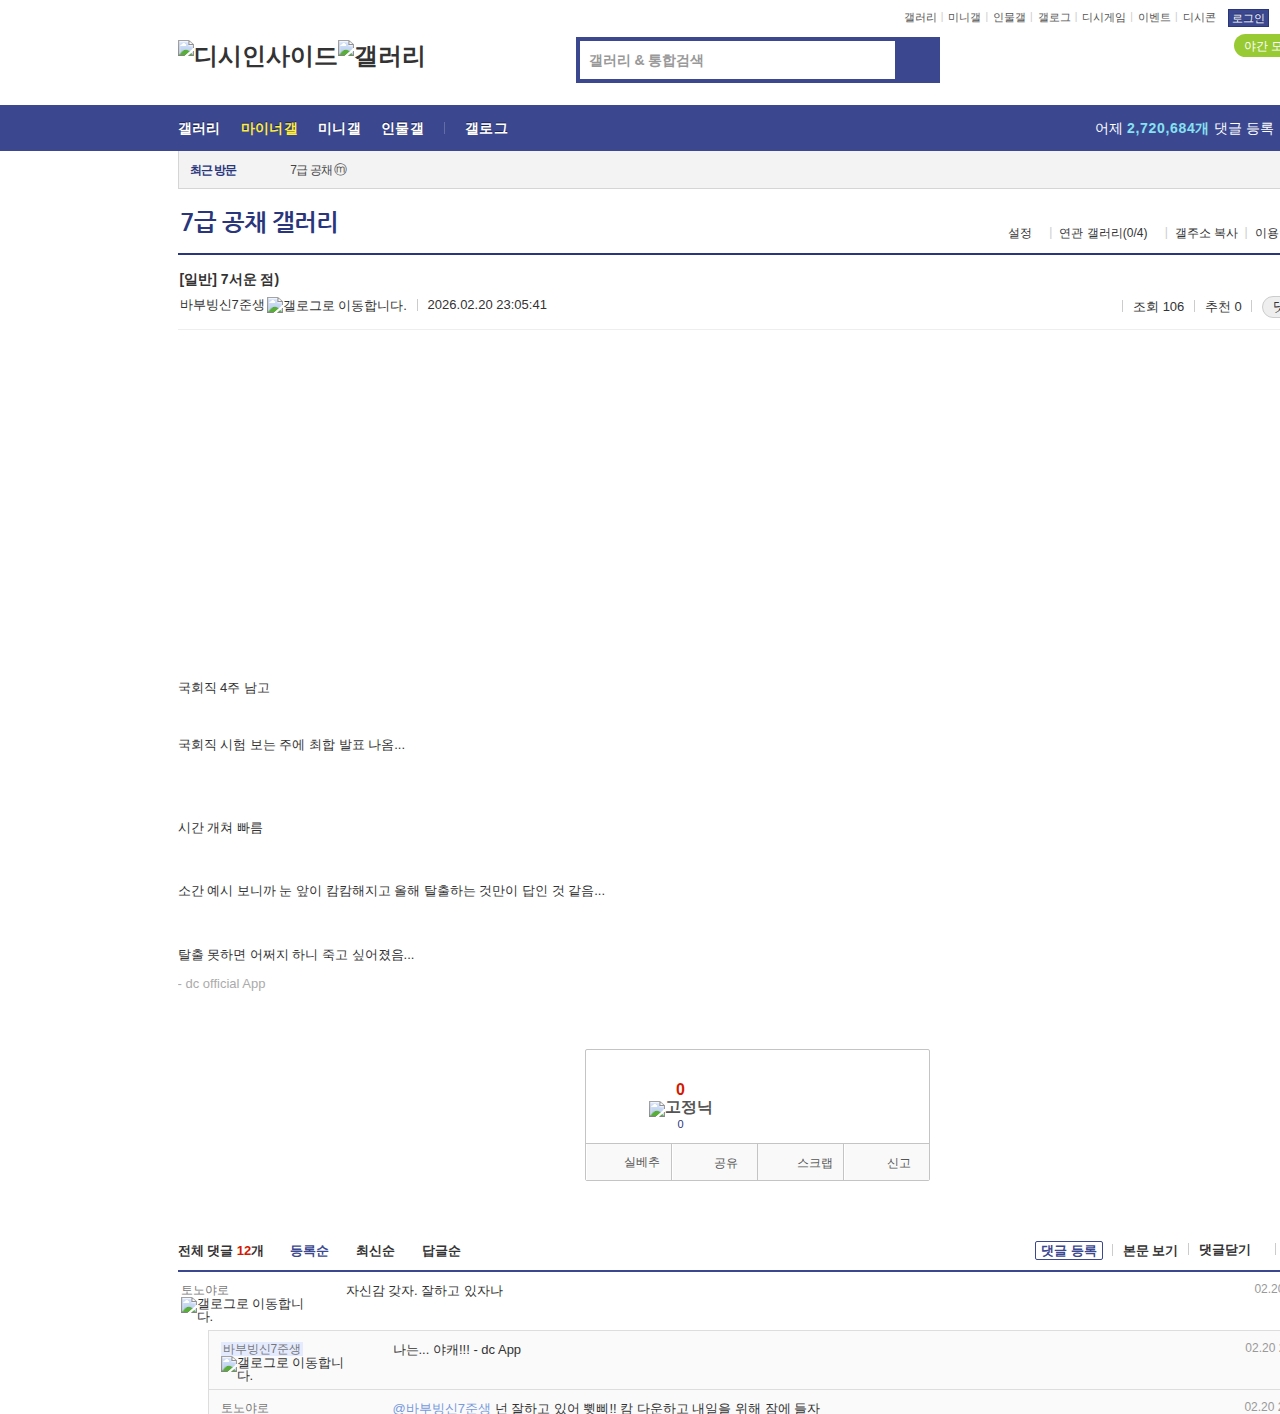Click poster nickname 바부빙신7준생 in post header
Image resolution: width=1280 pixels, height=1414 pixels.
point(222,305)
